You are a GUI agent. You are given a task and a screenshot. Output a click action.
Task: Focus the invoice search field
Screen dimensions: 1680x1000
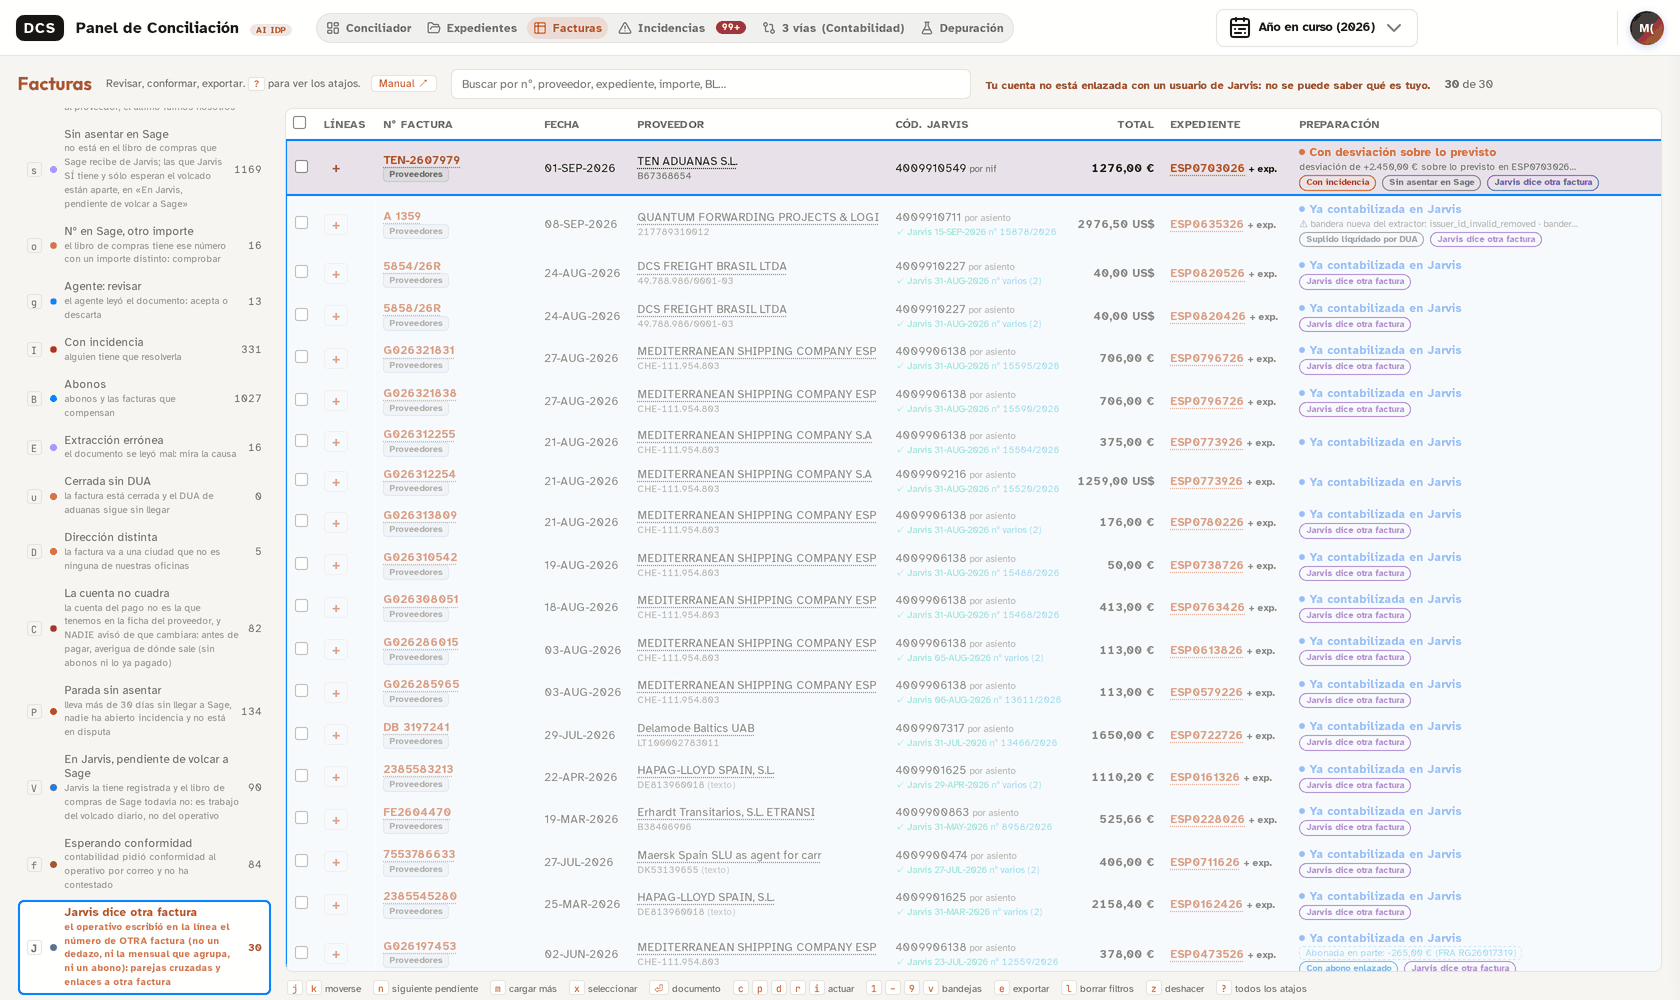click(x=710, y=84)
